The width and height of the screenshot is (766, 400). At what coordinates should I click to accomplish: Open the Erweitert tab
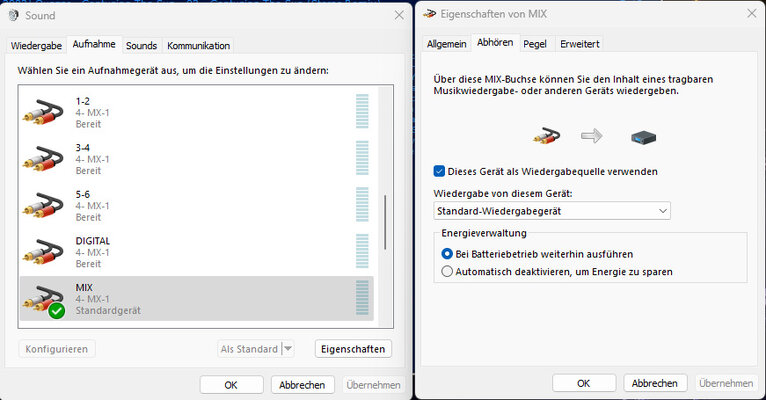(579, 44)
